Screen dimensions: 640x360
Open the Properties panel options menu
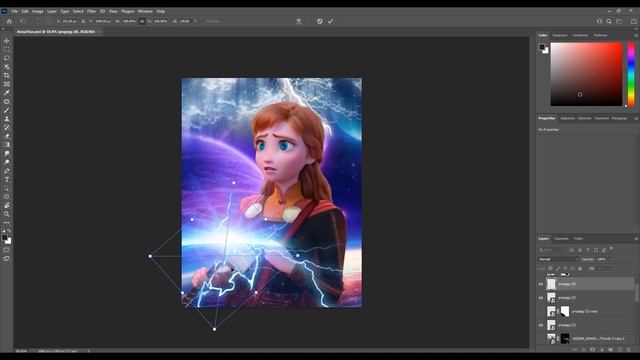tap(636, 118)
